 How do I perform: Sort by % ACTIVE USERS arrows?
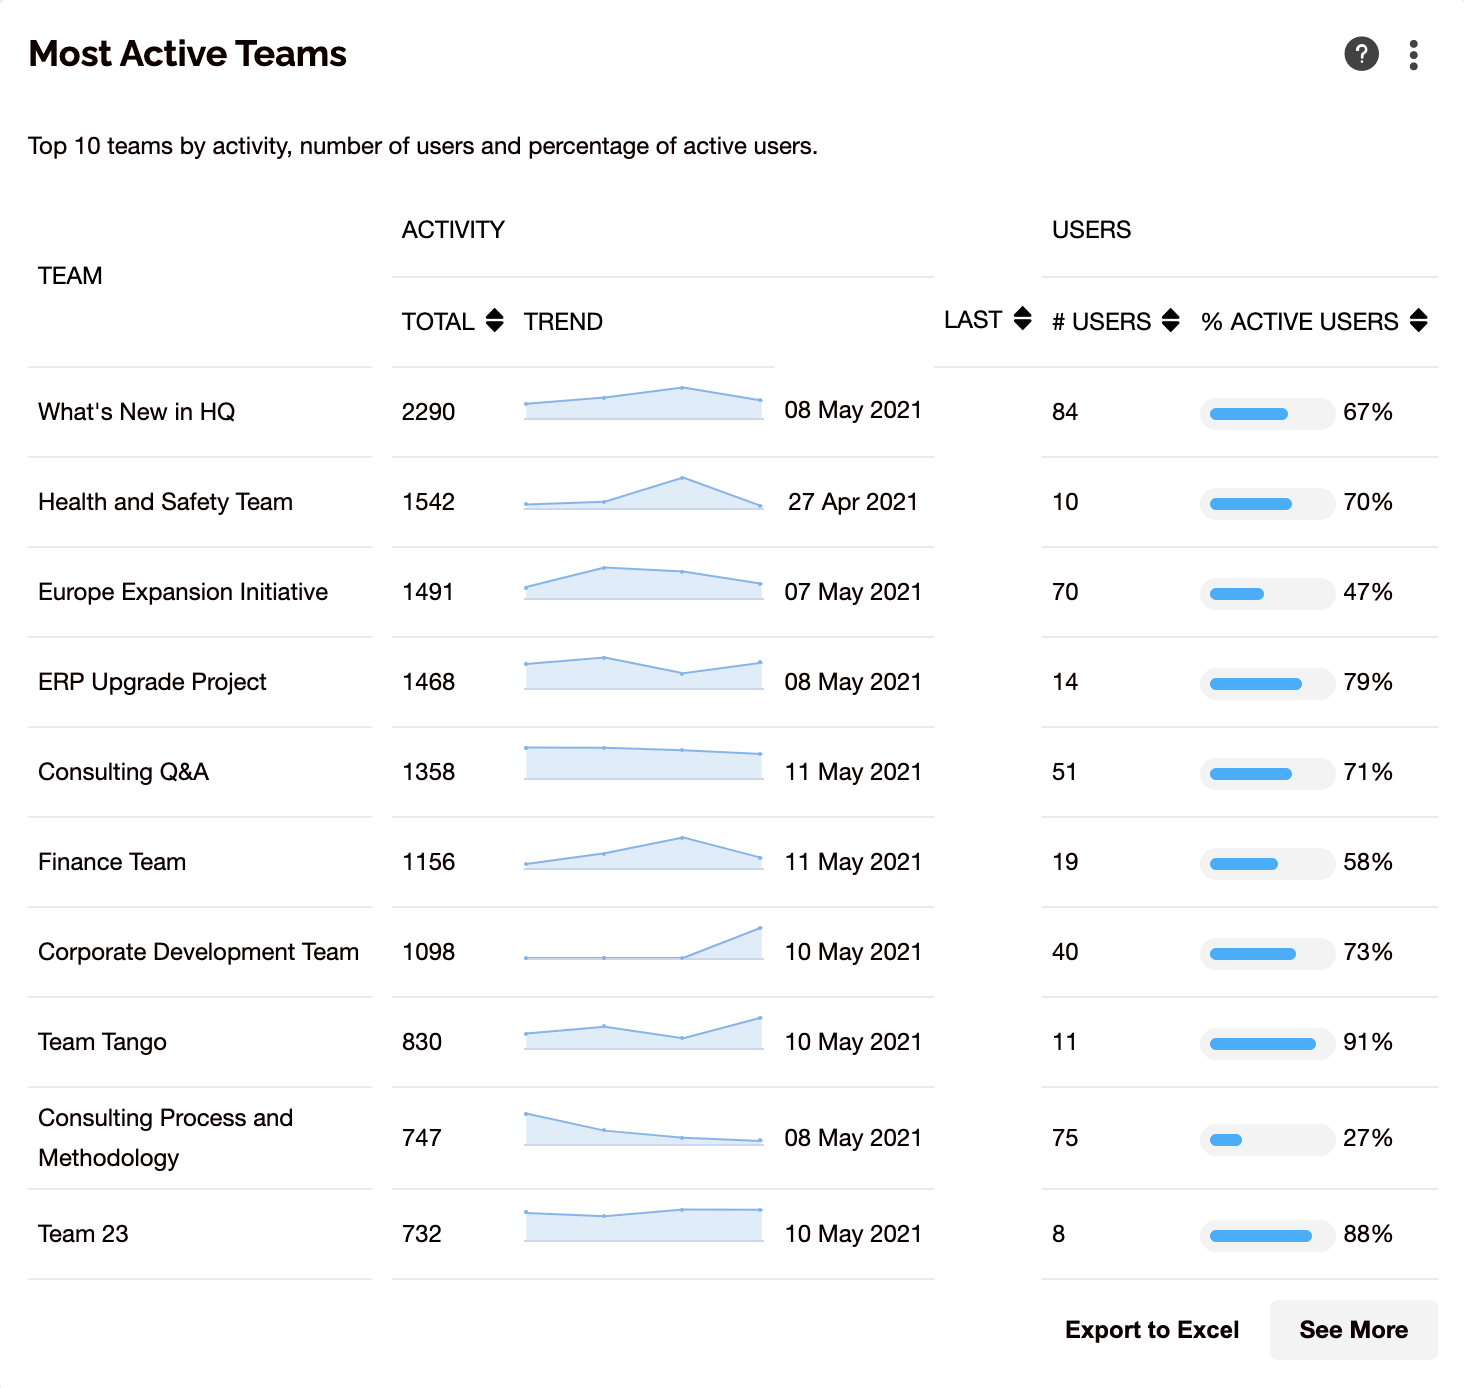[x=1418, y=321]
